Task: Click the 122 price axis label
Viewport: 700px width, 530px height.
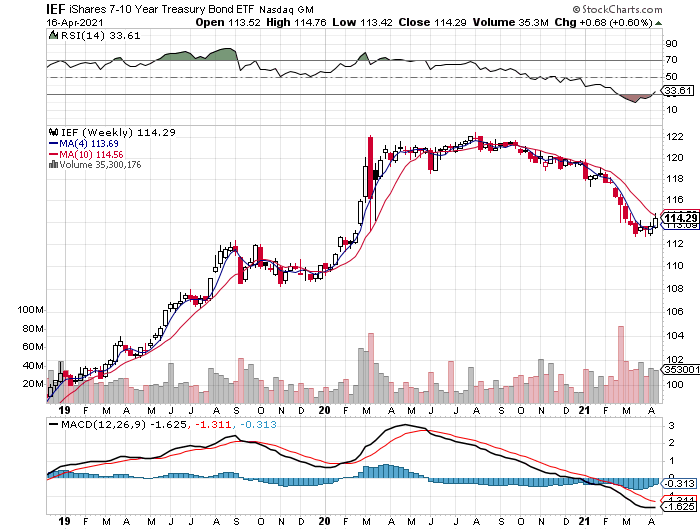Action: [675, 137]
